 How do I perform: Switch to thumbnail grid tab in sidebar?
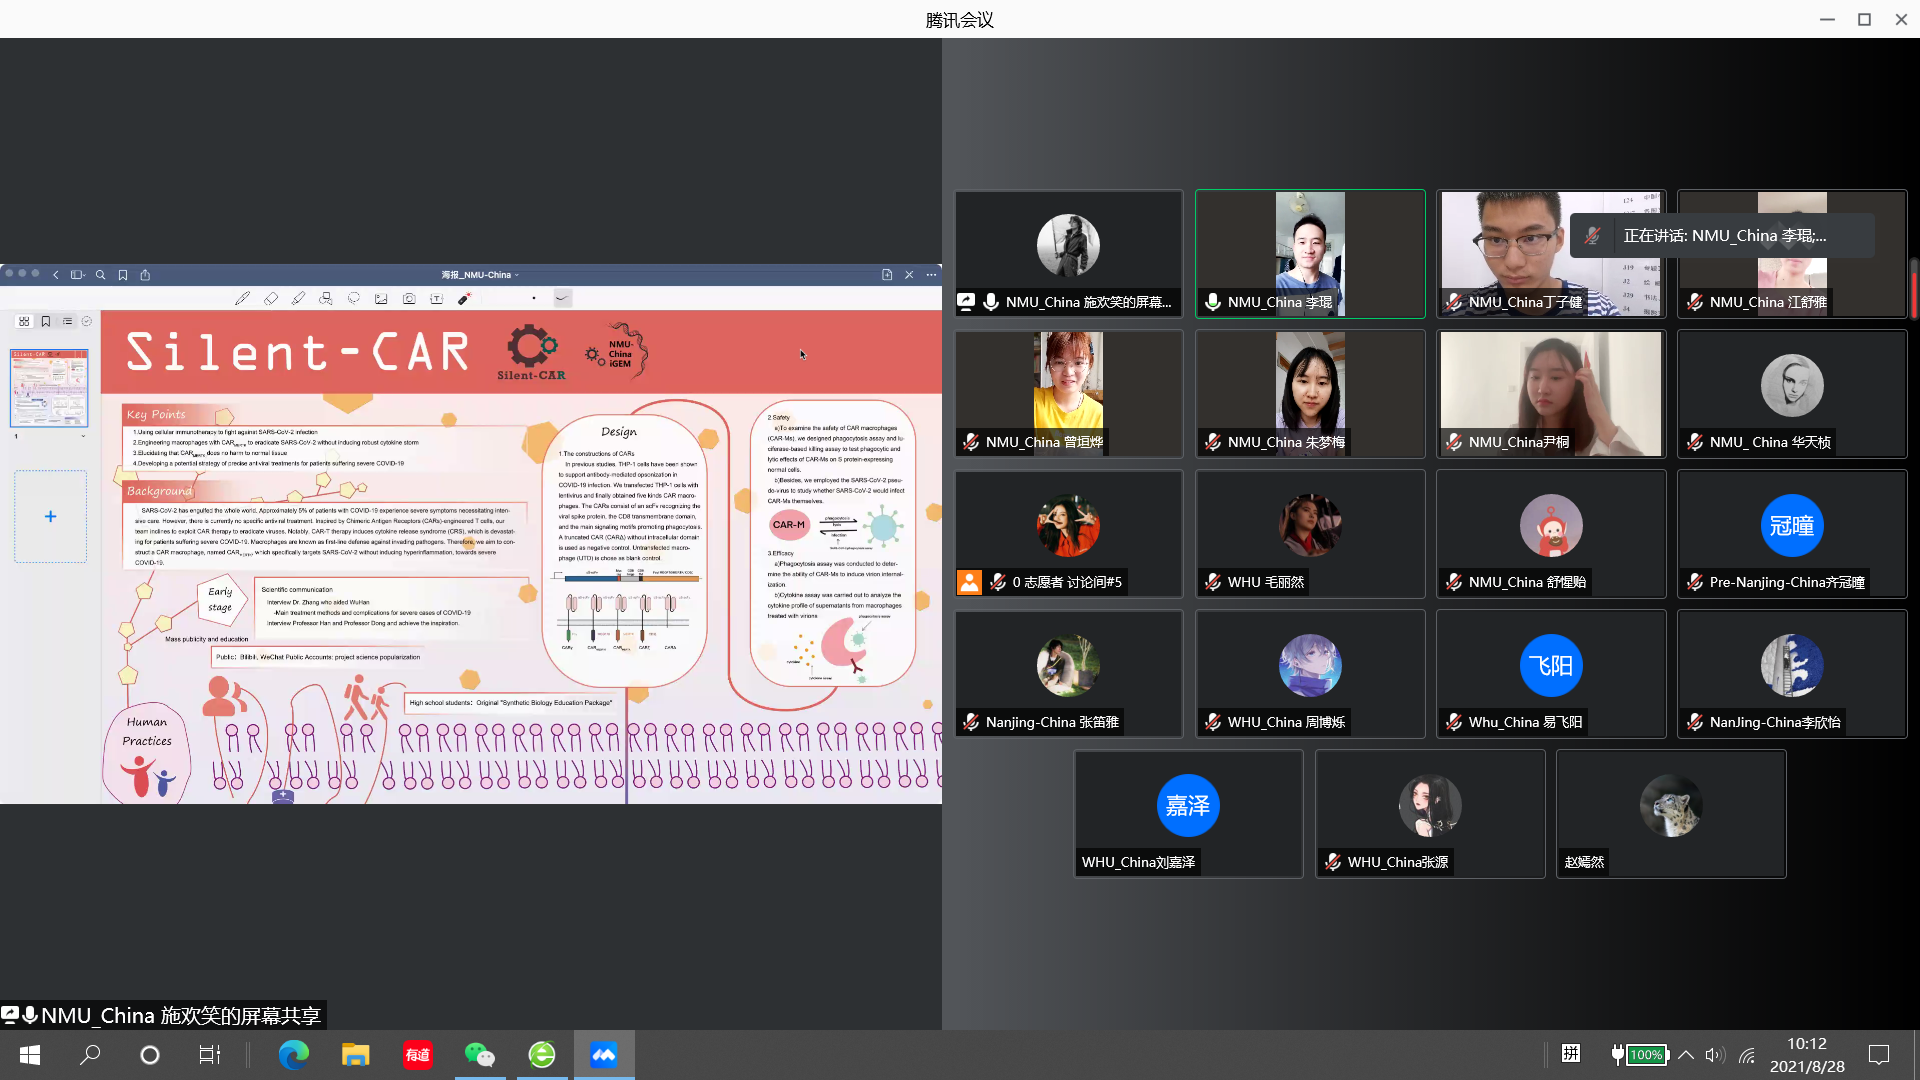click(24, 322)
